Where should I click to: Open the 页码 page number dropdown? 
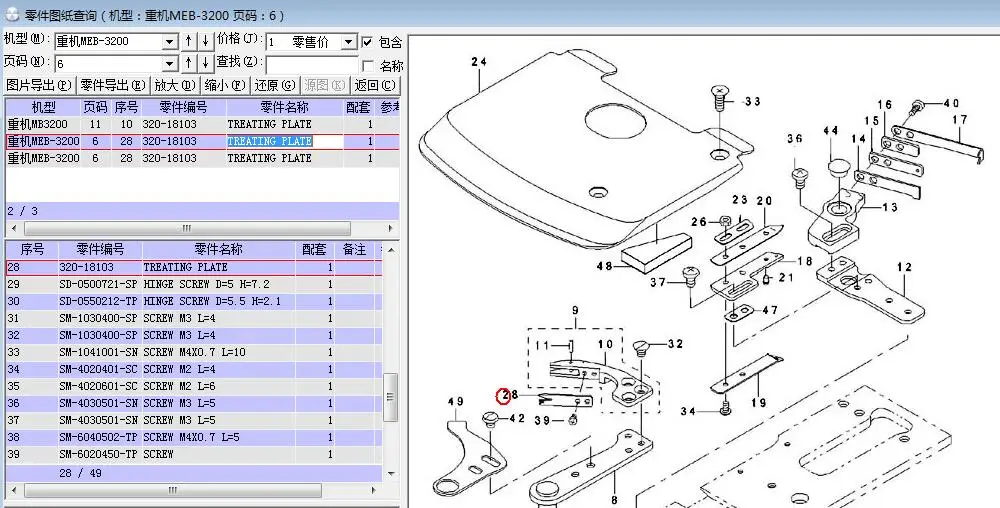click(170, 64)
